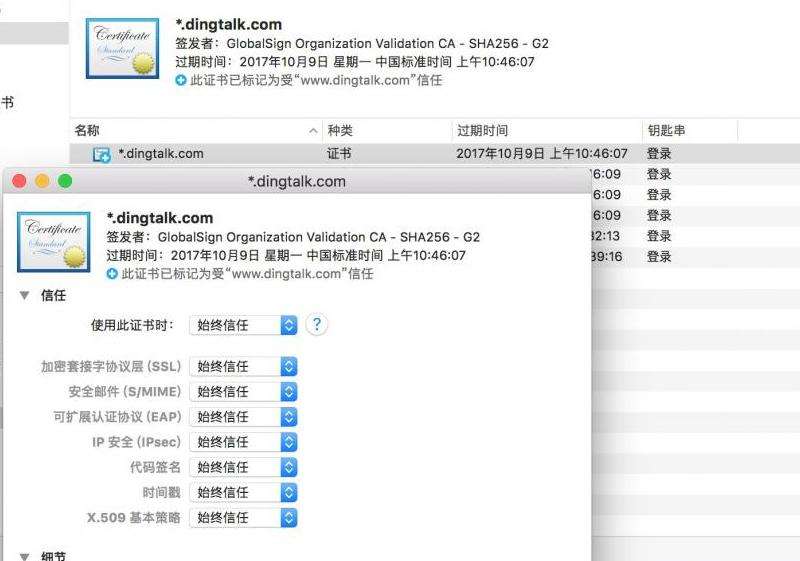The width and height of the screenshot is (800, 561).
Task: Select the list row ending in 2:13
Action: coord(696,236)
